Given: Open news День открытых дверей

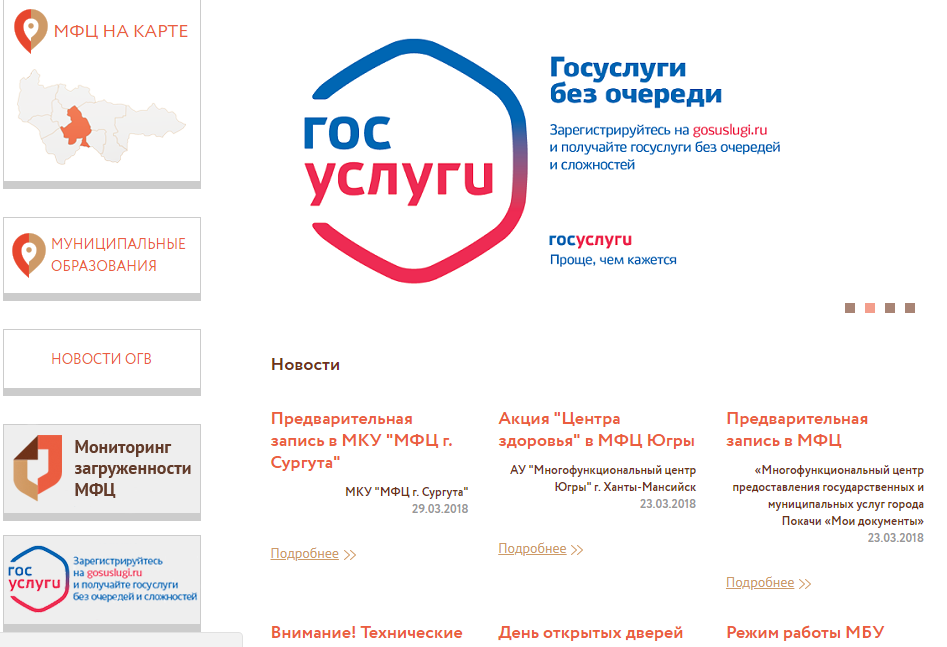Looking at the screenshot, I should 591,633.
